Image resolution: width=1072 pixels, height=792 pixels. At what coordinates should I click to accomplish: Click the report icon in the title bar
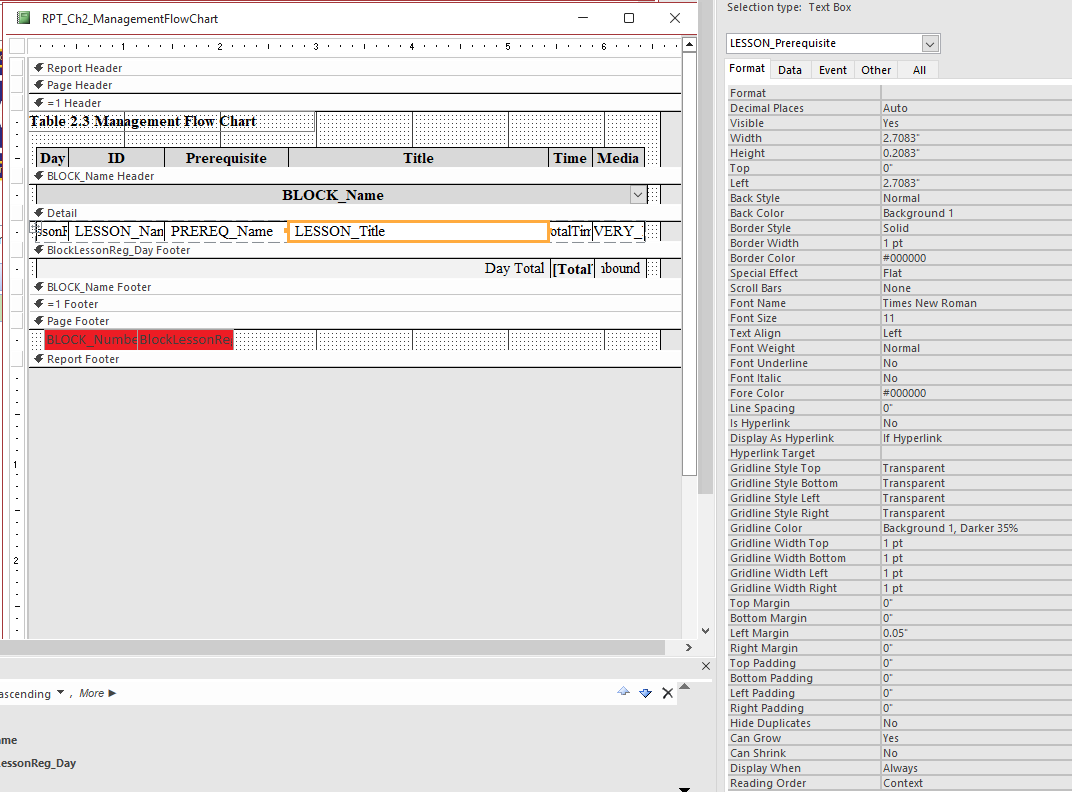(x=24, y=18)
